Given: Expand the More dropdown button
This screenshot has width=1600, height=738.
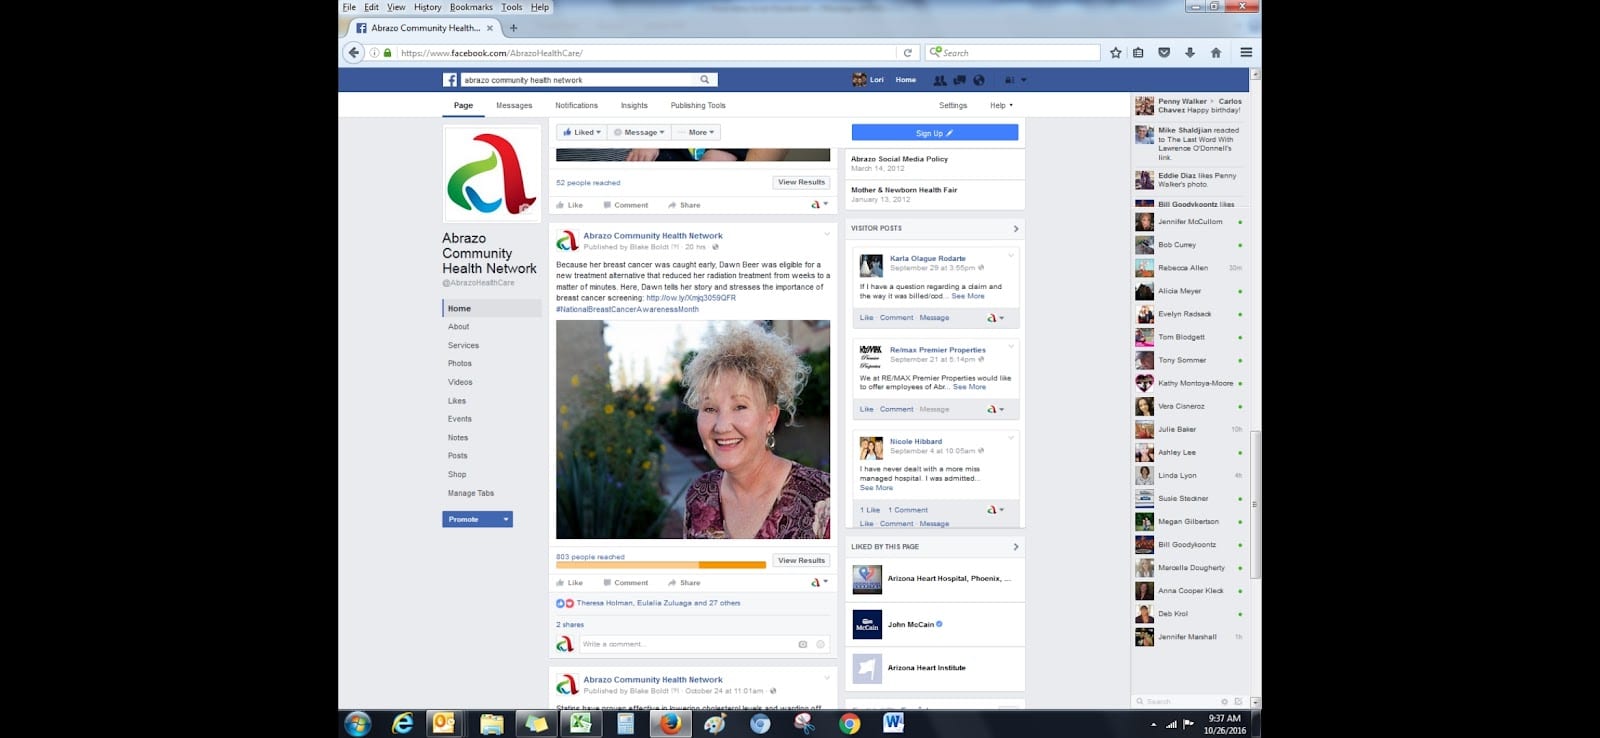Looking at the screenshot, I should tap(696, 132).
